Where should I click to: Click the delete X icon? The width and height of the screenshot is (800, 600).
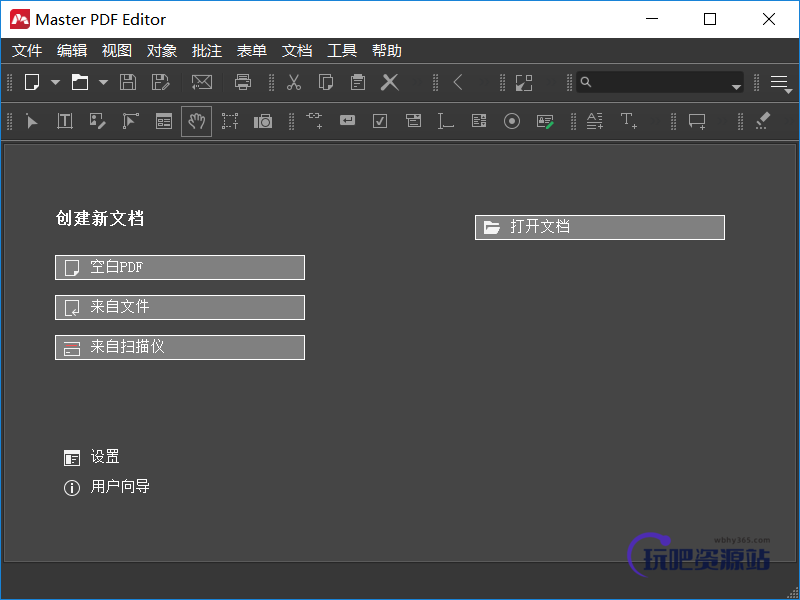point(390,82)
